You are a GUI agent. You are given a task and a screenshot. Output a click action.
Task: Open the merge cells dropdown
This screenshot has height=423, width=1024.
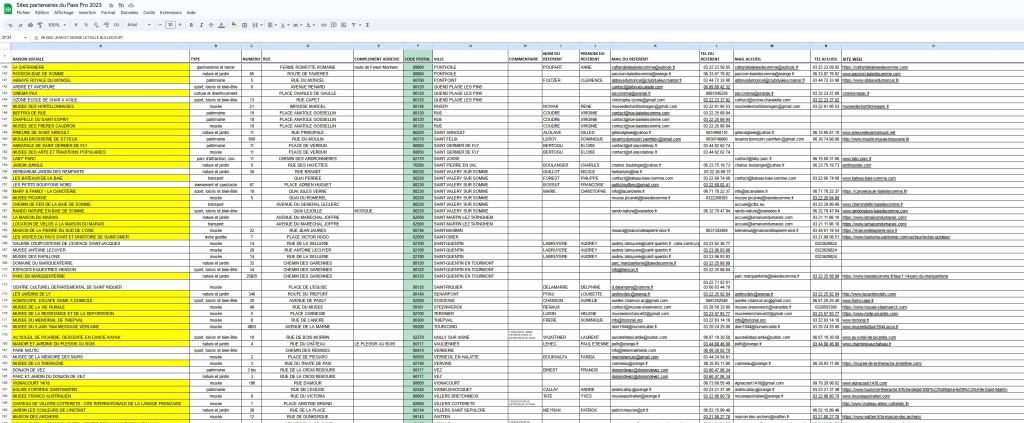click(x=257, y=25)
